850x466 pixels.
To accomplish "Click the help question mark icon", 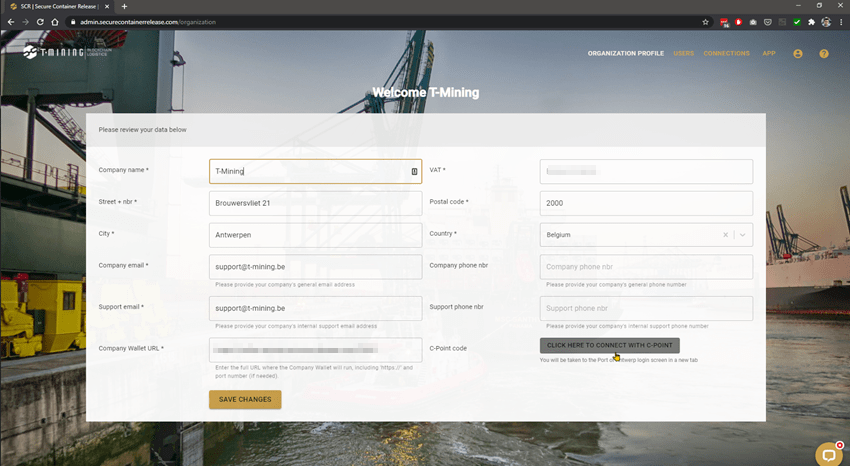I will coord(824,53).
